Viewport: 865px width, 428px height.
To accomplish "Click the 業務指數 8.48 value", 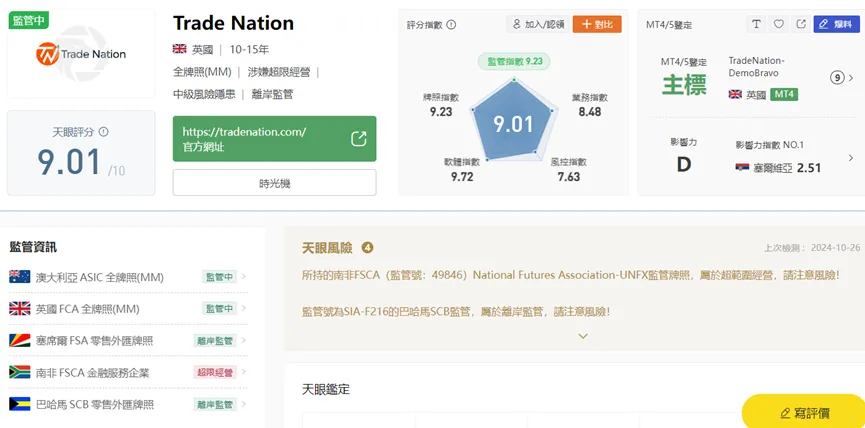I will coord(590,111).
